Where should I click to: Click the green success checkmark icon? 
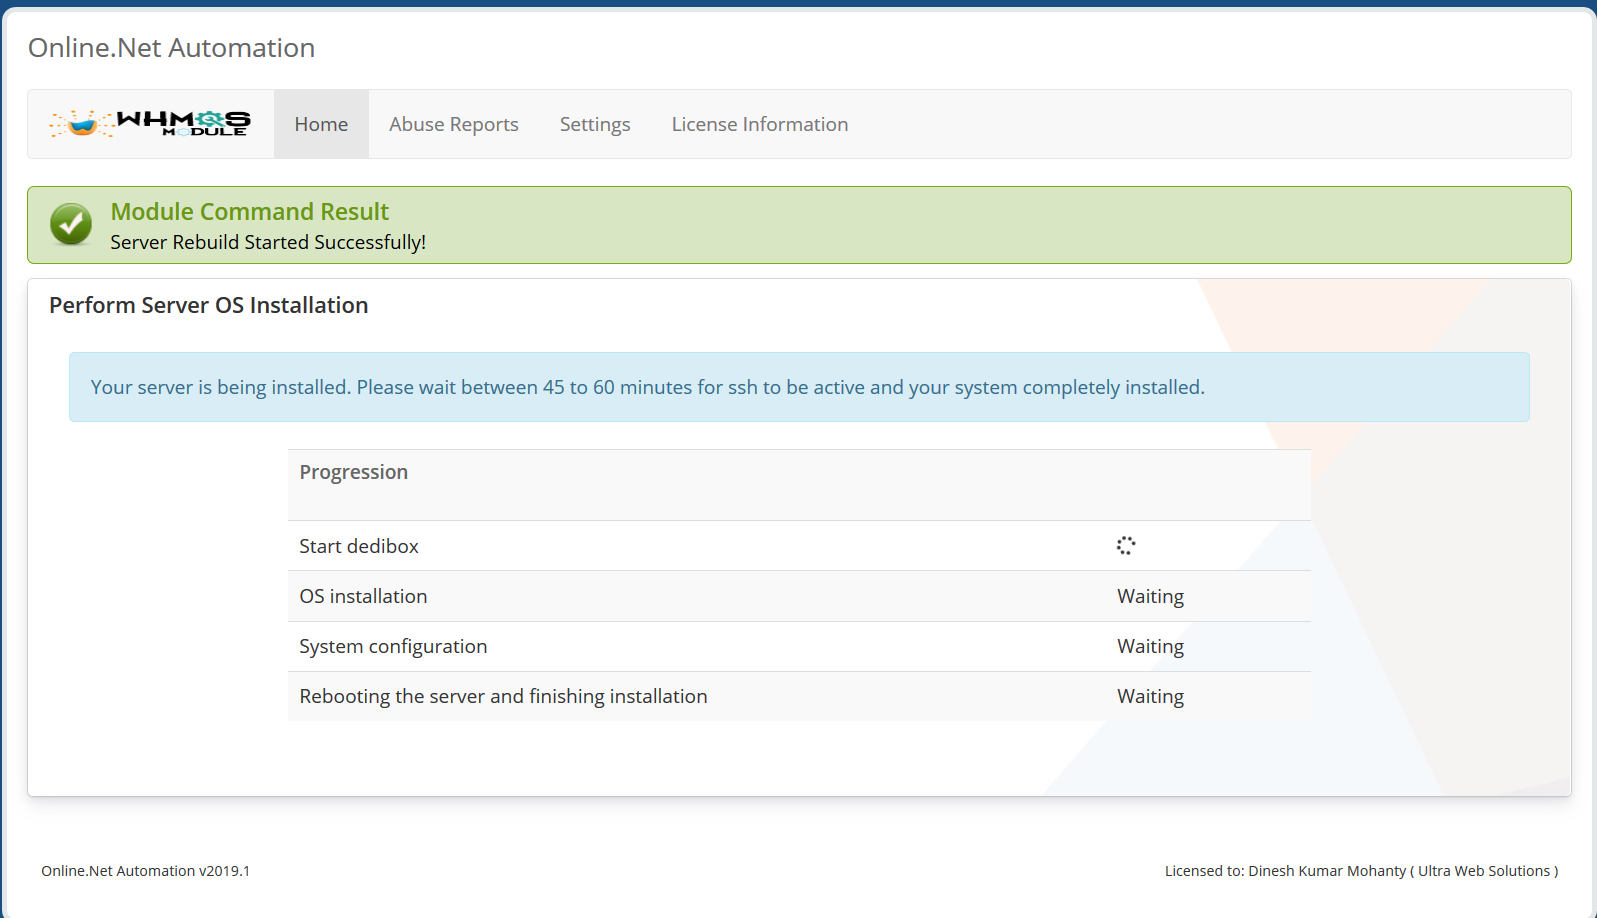(71, 224)
